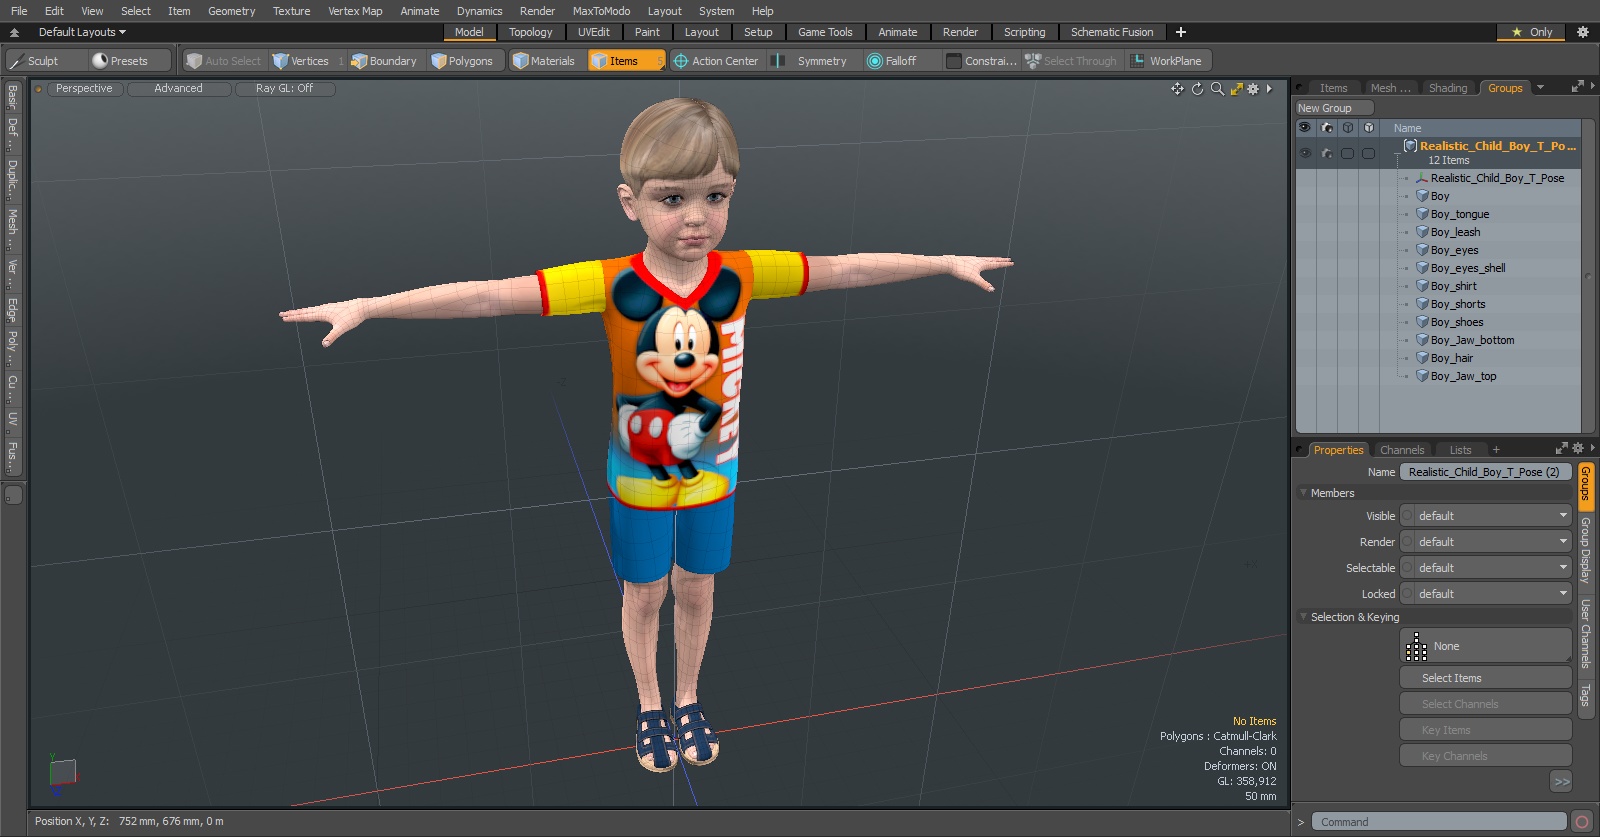1600x837 pixels.
Task: Toggle Select Through mode
Action: tap(1071, 61)
